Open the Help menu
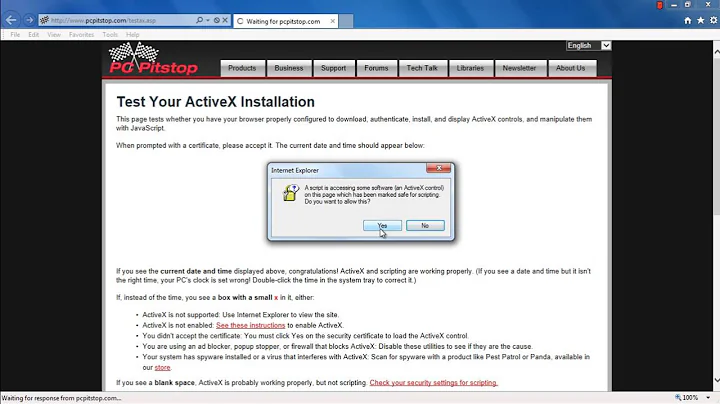This screenshot has width=720, height=404. tap(133, 34)
